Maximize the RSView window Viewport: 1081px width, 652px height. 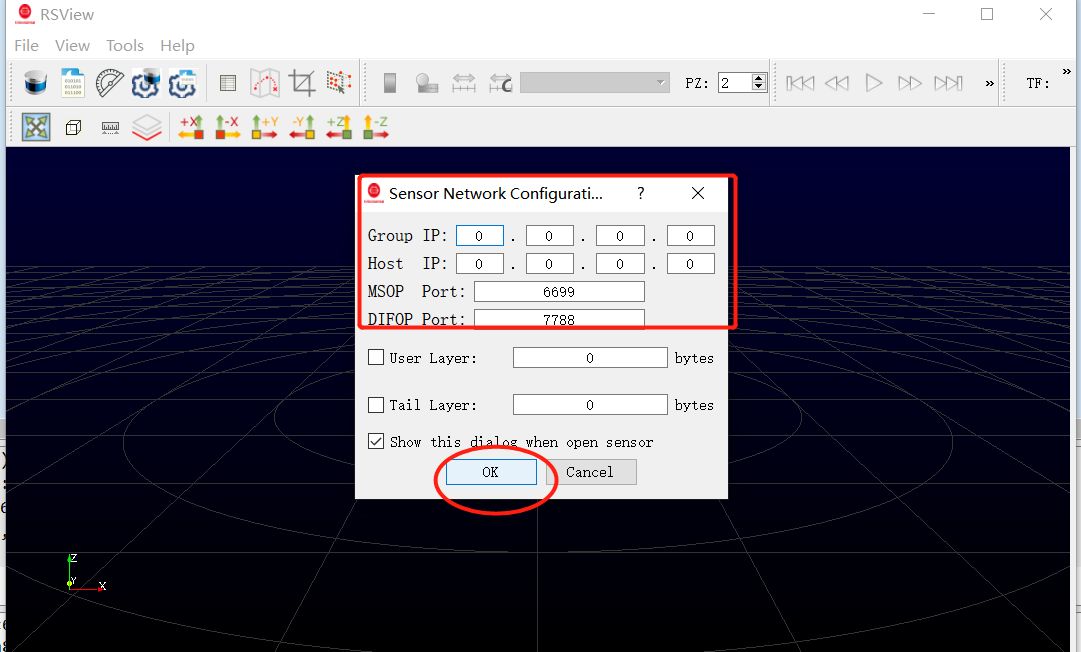tap(987, 14)
